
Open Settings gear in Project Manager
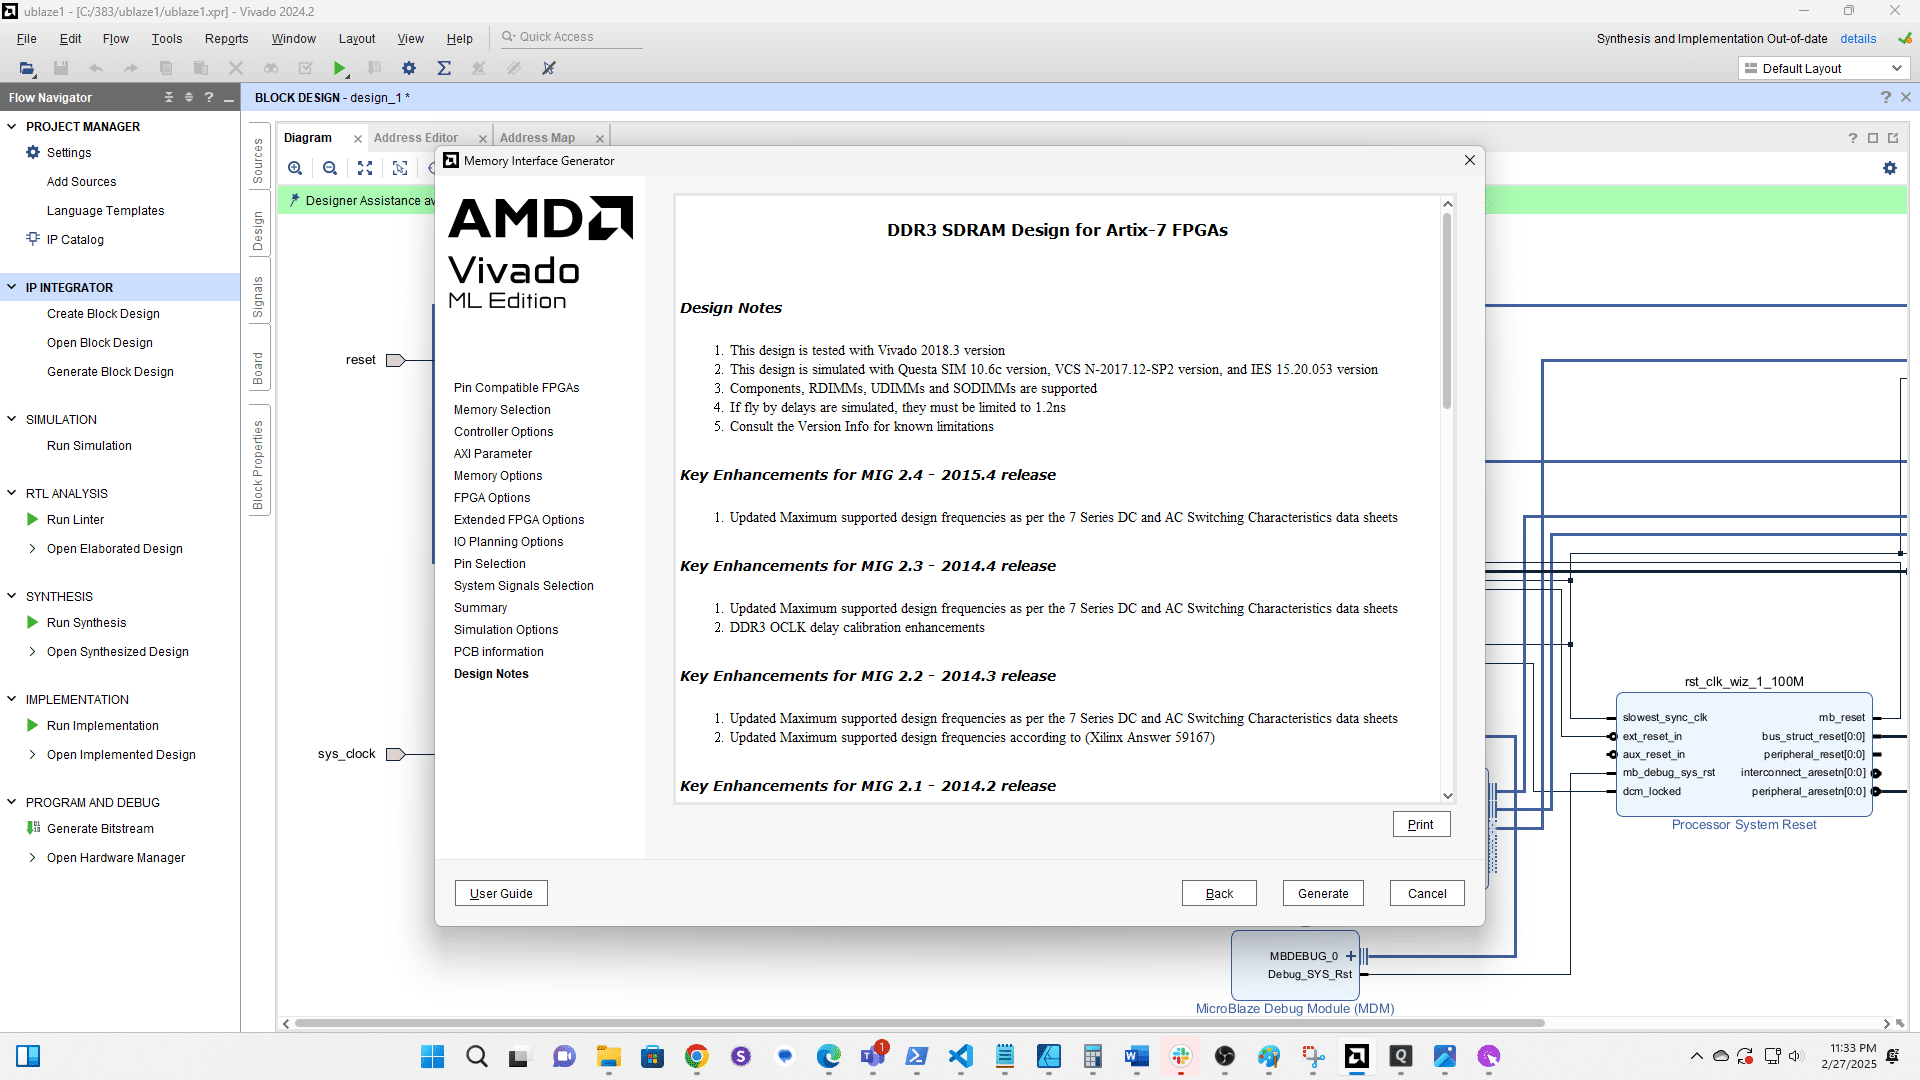point(33,152)
